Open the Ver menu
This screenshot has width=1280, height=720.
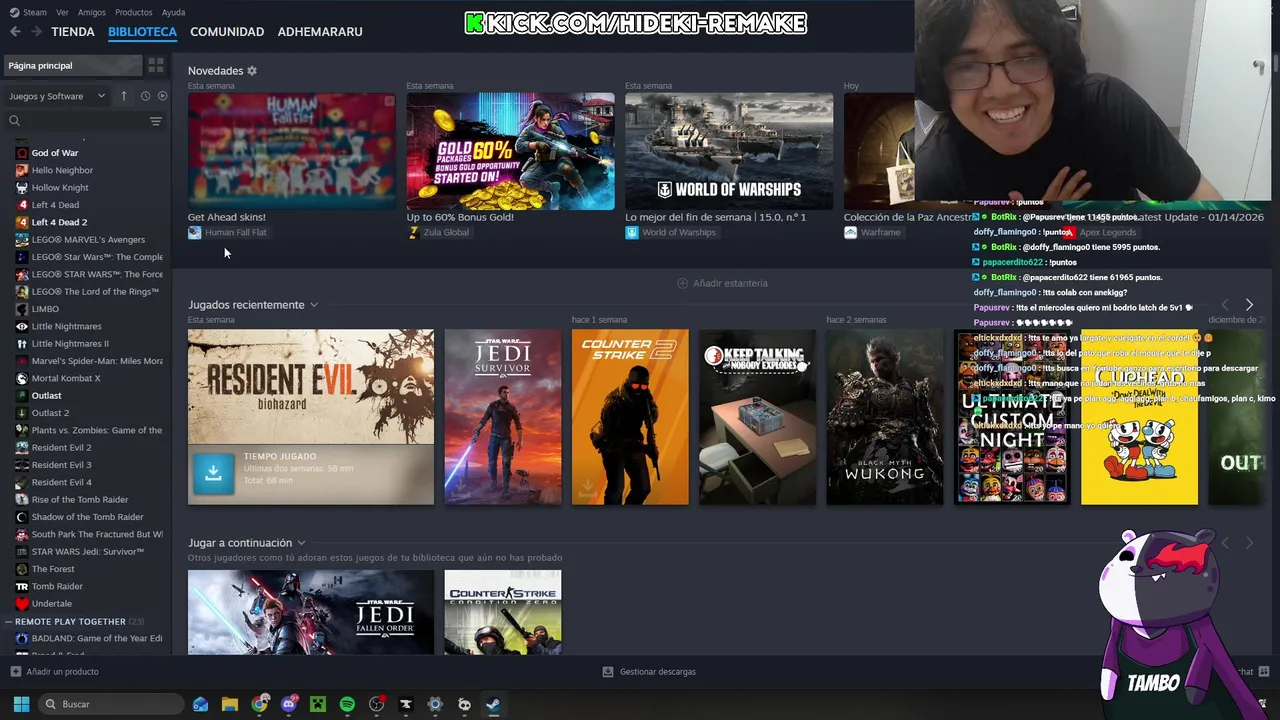click(62, 12)
